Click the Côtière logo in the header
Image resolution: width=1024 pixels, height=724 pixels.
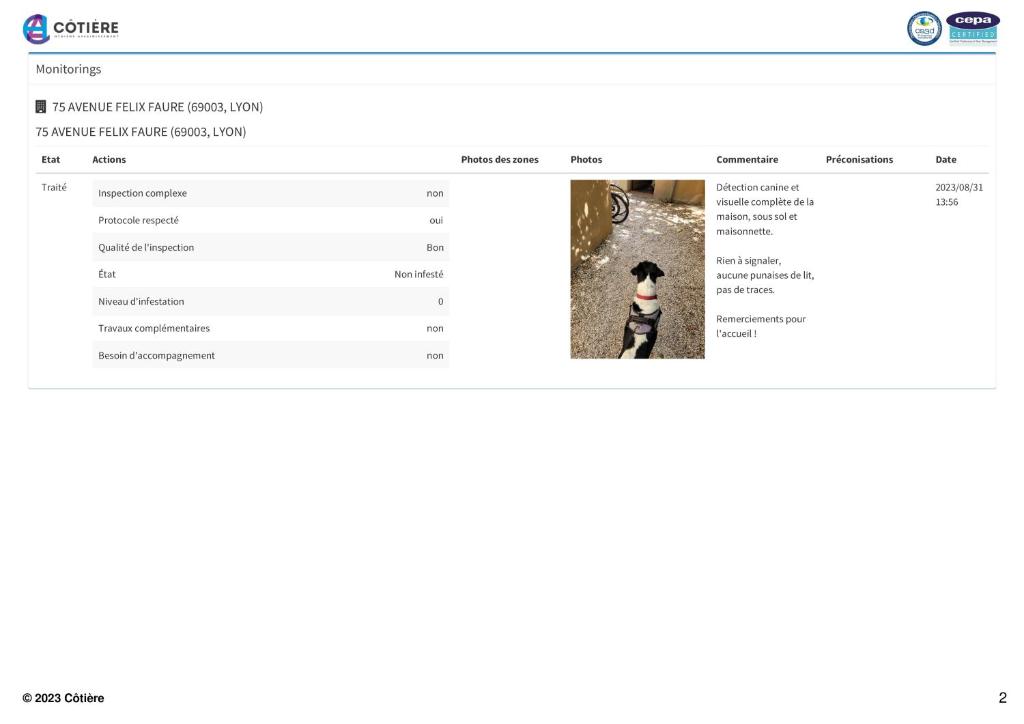coord(70,29)
